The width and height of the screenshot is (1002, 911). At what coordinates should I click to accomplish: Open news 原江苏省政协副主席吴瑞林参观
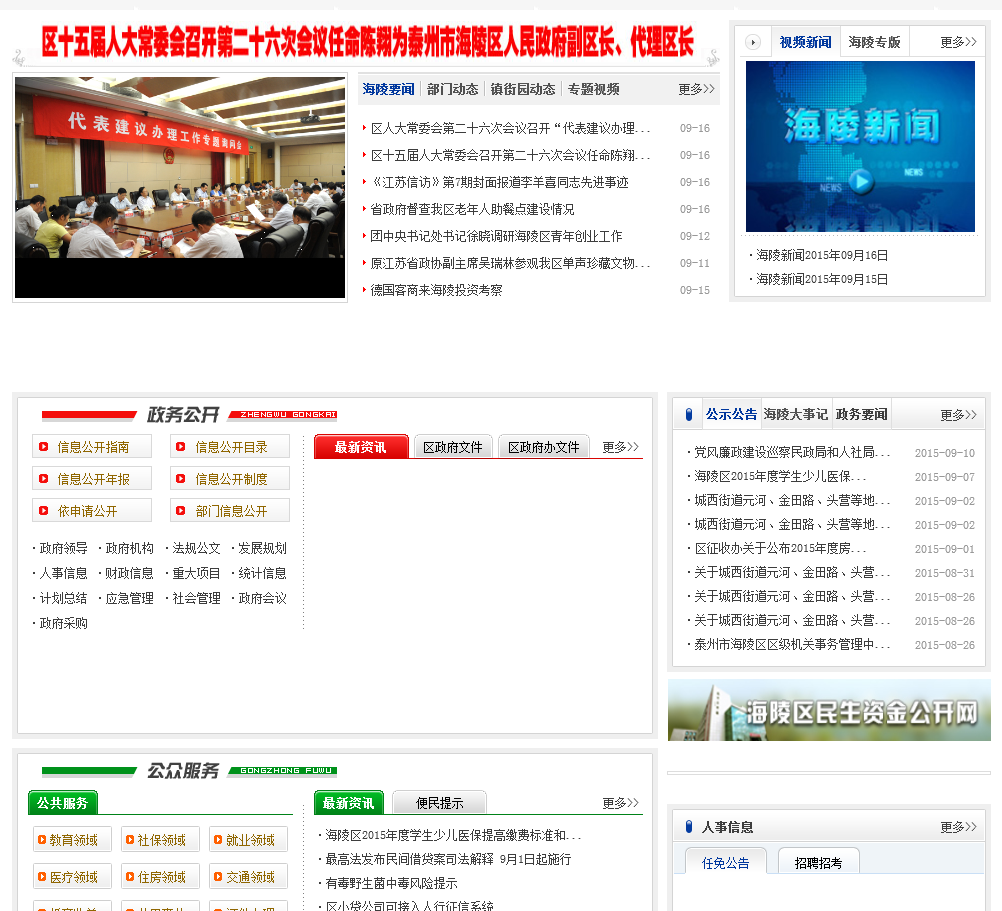pyautogui.click(x=510, y=263)
